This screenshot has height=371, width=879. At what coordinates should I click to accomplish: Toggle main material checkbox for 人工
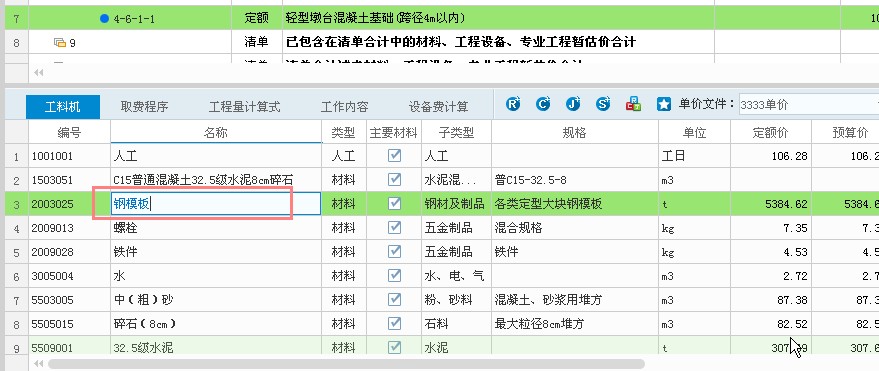[395, 155]
